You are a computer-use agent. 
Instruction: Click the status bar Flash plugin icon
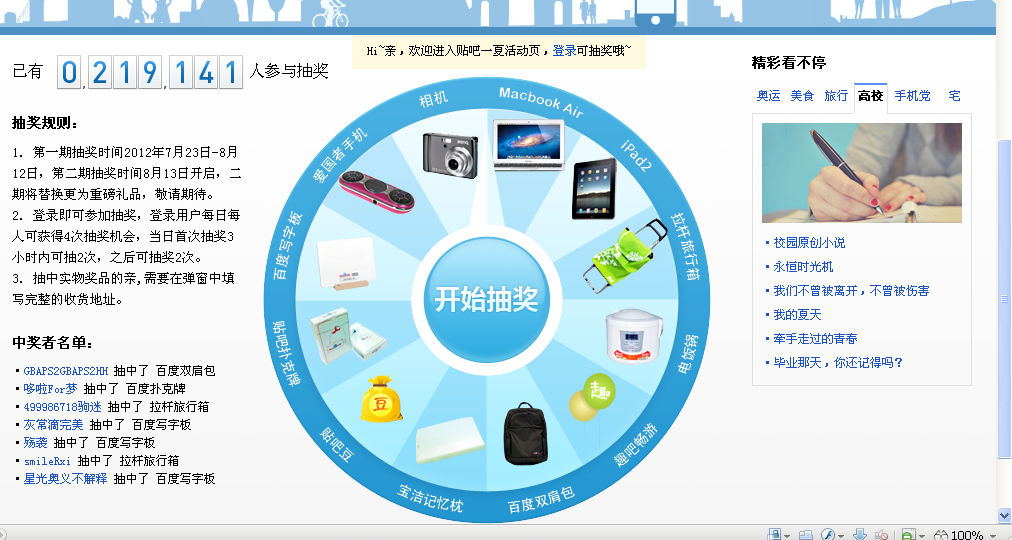point(828,534)
